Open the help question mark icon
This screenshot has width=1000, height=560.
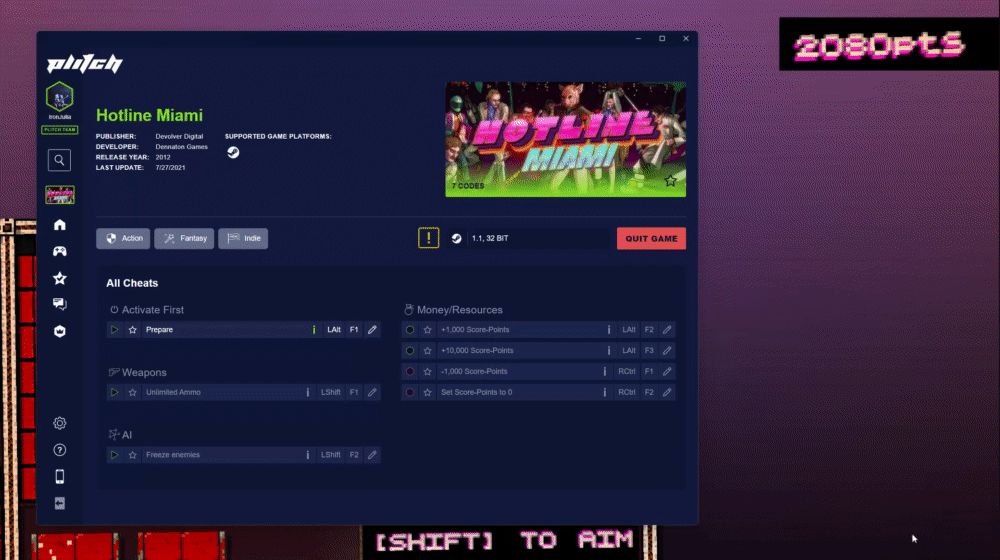(59, 450)
